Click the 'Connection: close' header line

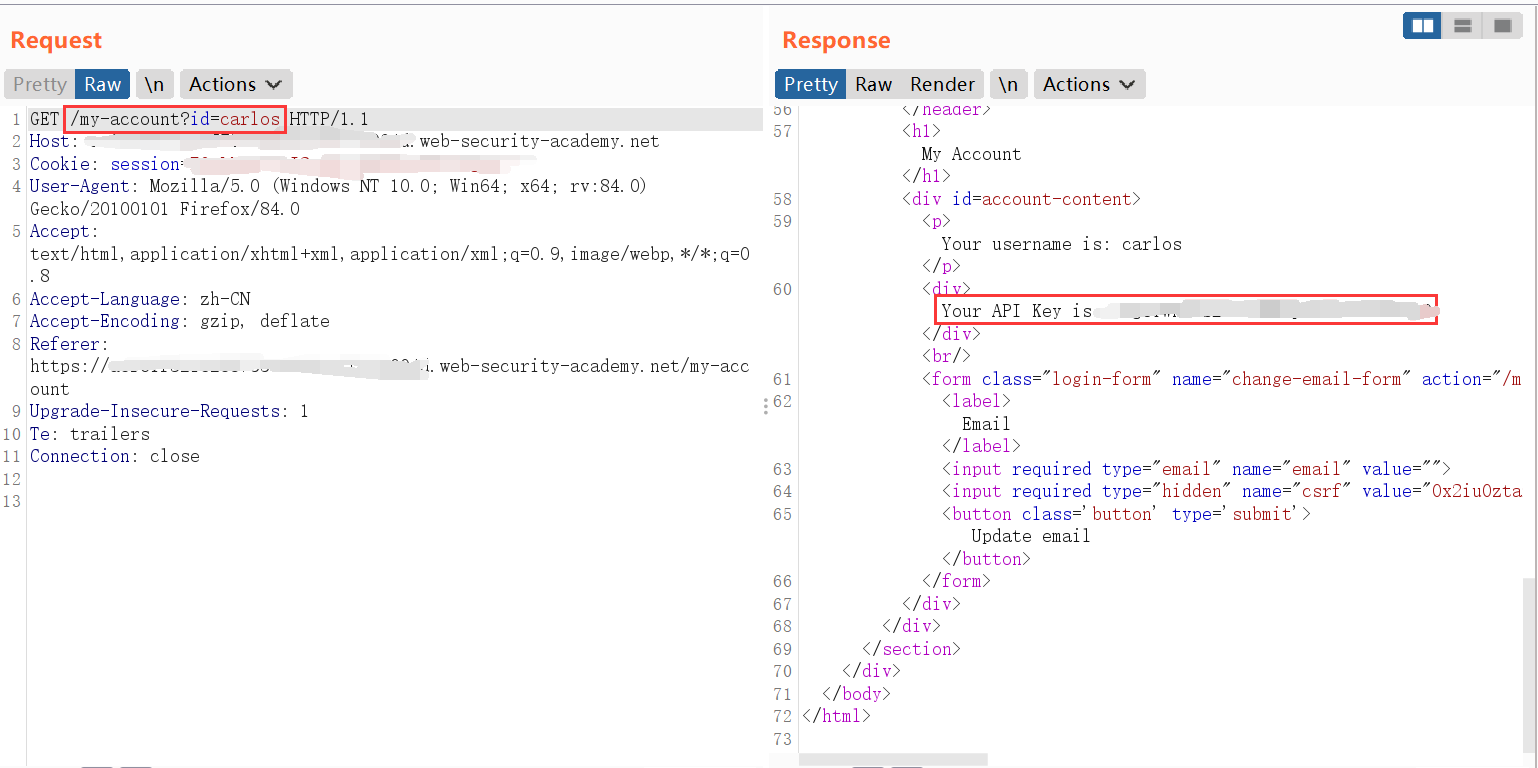pos(114,456)
